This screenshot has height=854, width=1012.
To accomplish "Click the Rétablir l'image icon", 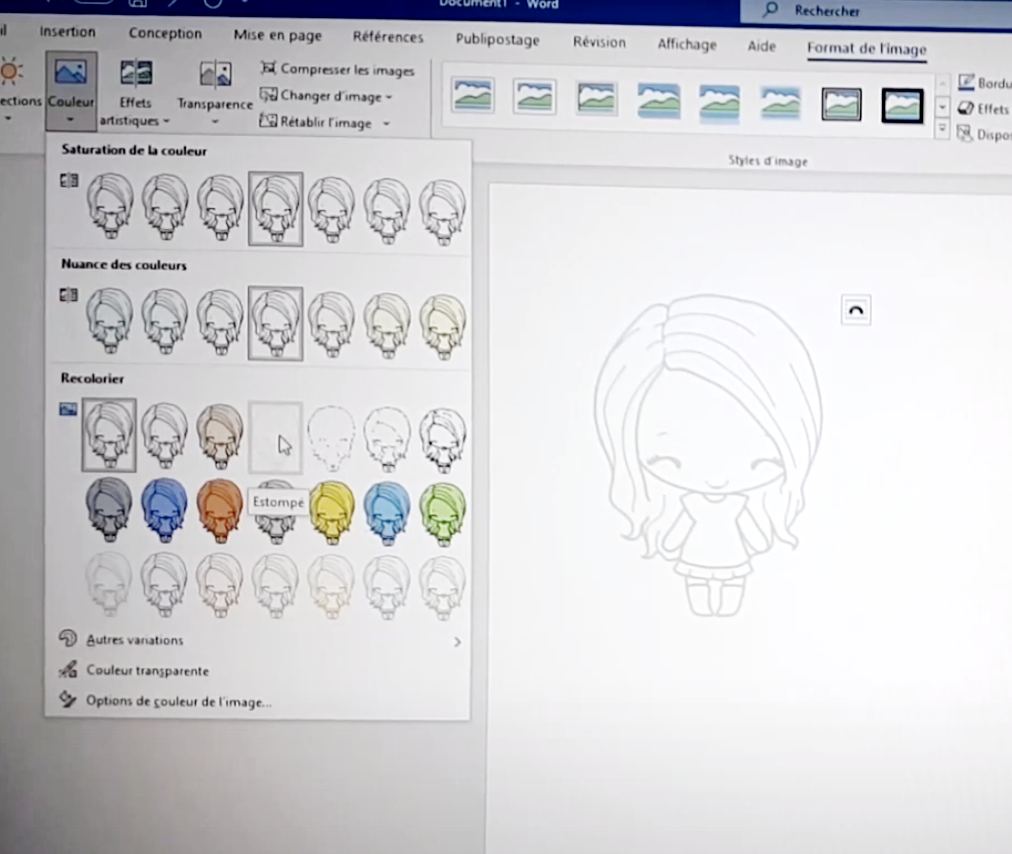I will [268, 122].
